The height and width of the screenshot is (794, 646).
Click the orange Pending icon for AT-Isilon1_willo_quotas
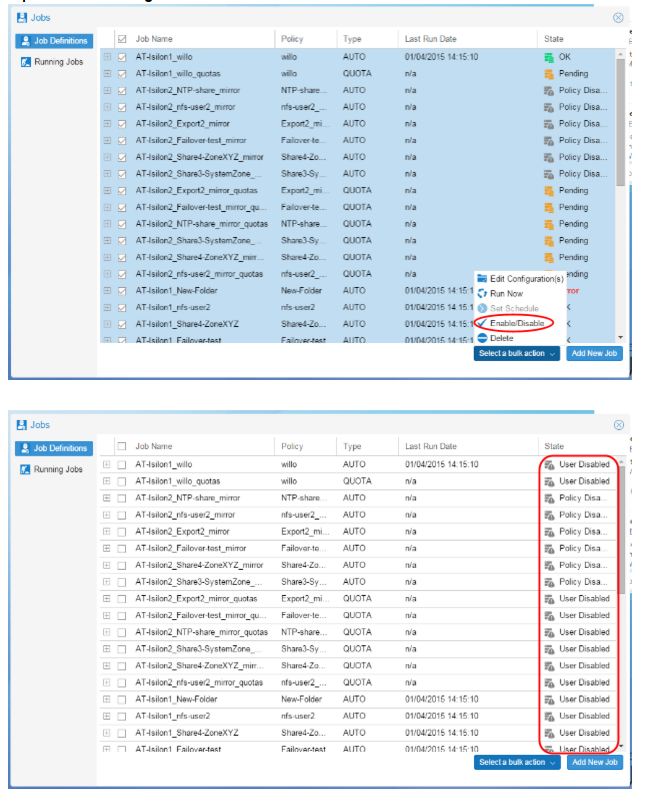[x=549, y=74]
